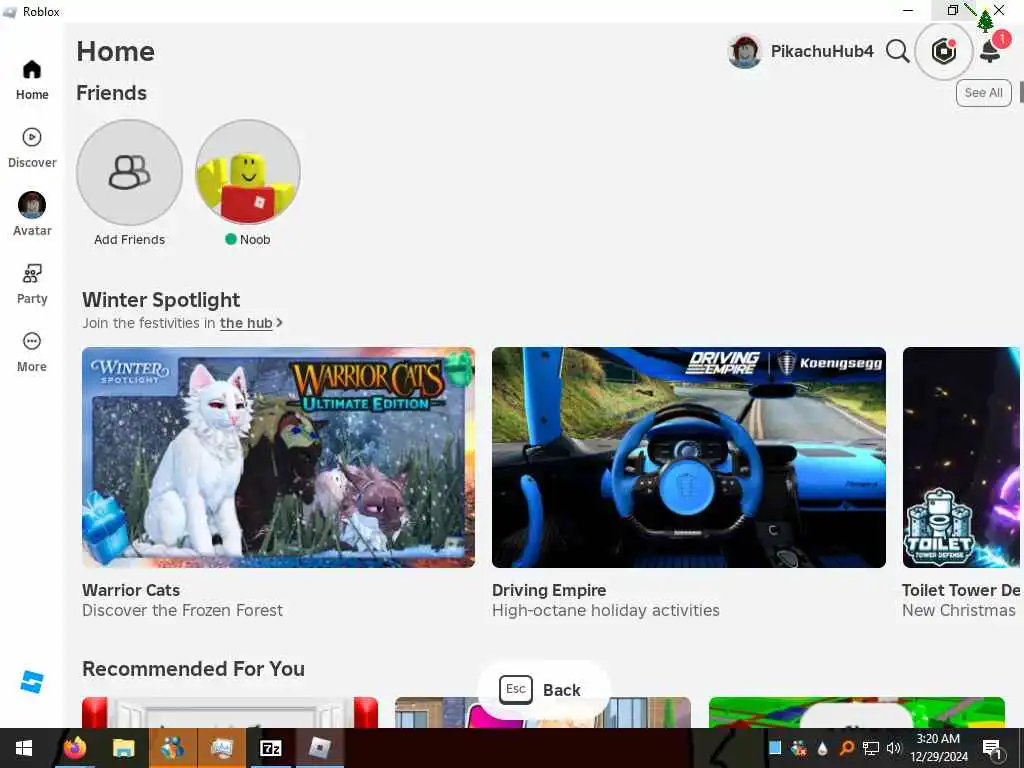Open the Avatar editor in sidebar

[32, 215]
